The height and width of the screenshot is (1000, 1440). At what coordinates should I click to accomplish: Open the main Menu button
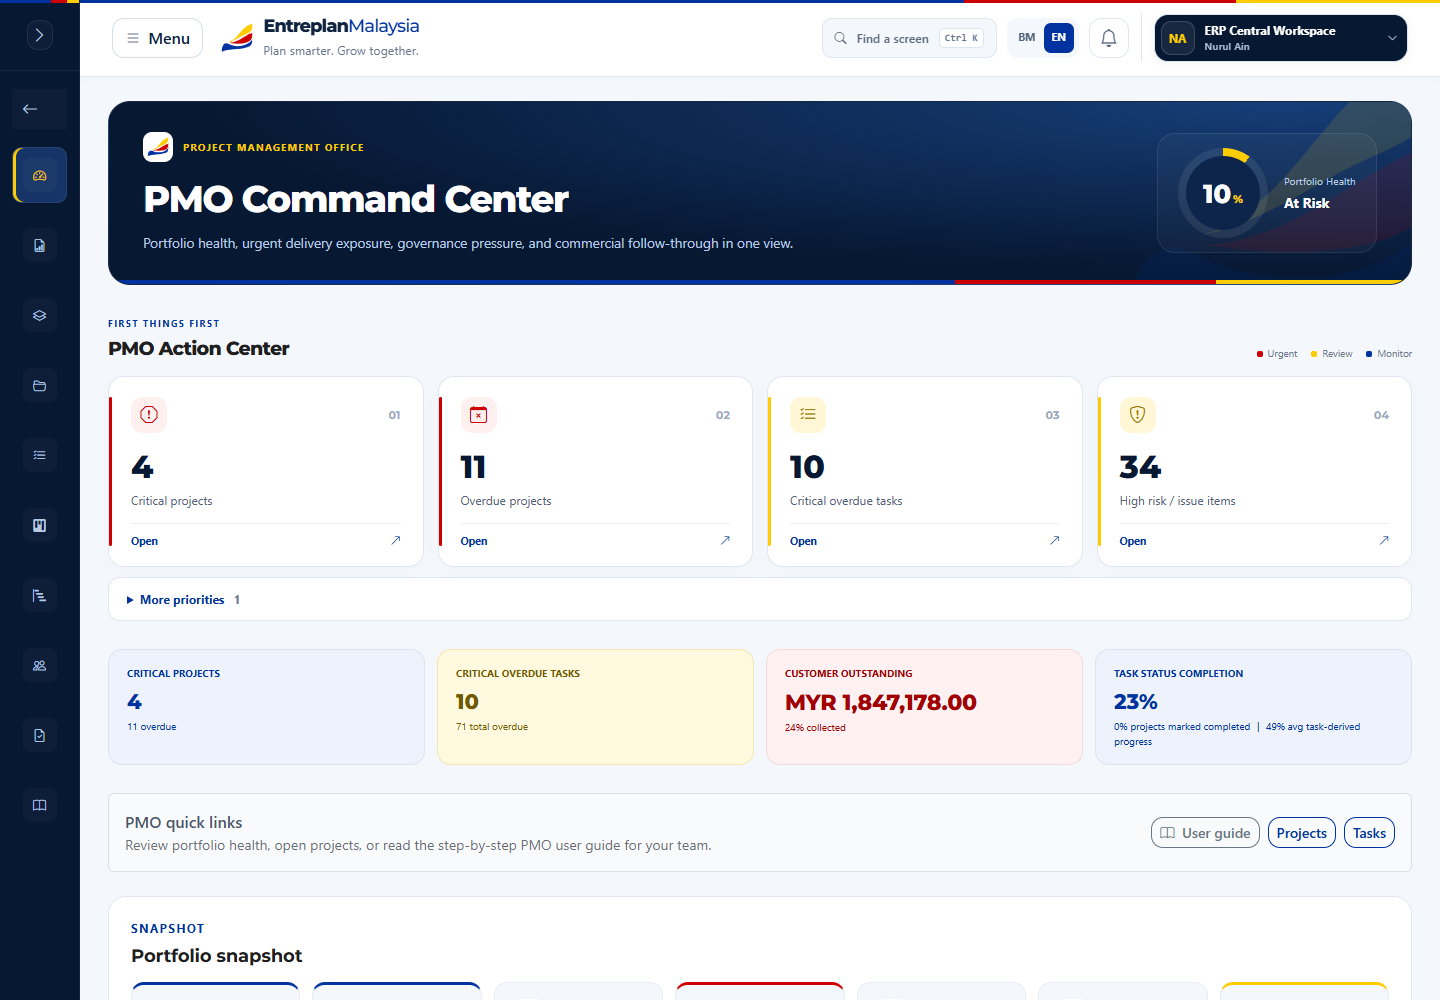[x=158, y=38]
